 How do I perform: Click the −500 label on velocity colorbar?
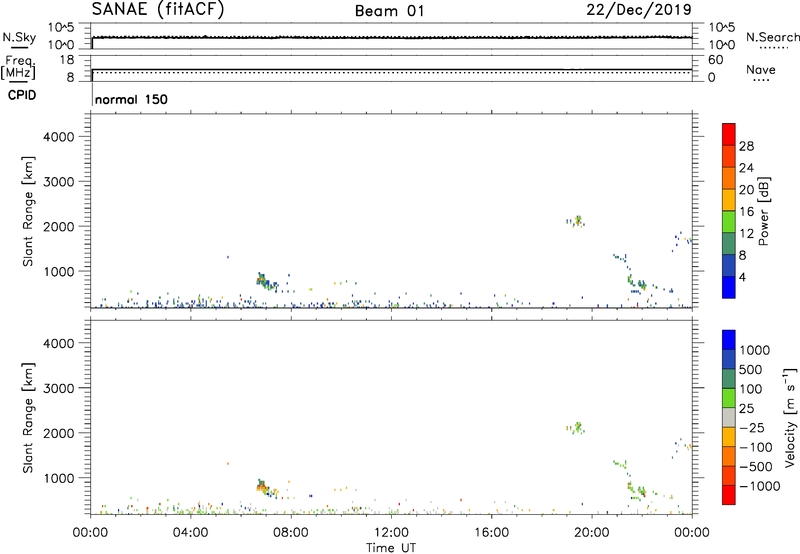[x=756, y=467]
